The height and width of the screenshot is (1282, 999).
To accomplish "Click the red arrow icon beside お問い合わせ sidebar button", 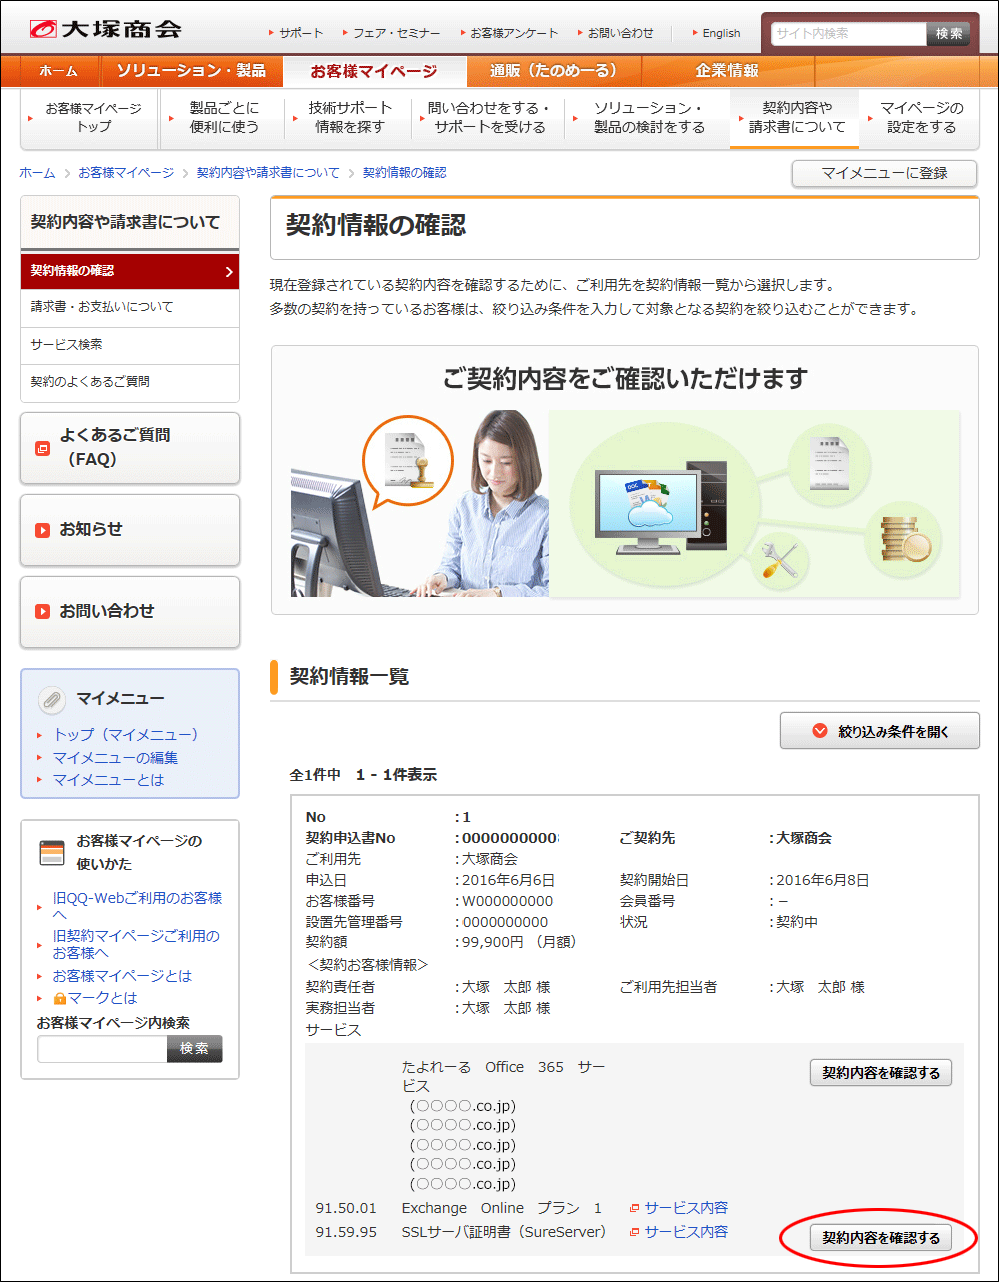I will [x=42, y=611].
